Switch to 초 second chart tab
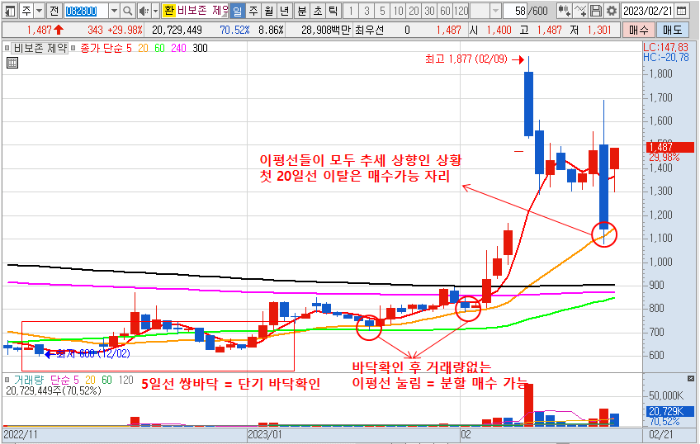 tap(317, 11)
